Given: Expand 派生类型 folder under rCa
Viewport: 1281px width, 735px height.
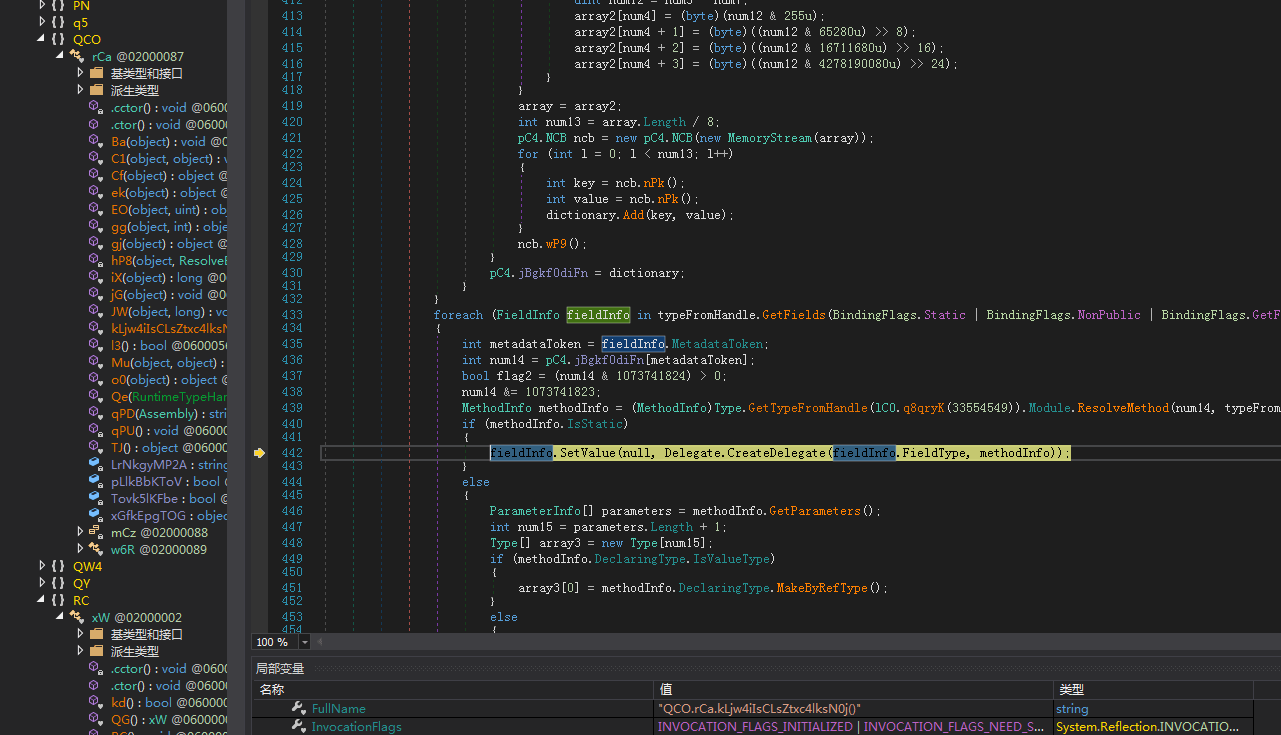Looking at the screenshot, I should click(x=80, y=91).
